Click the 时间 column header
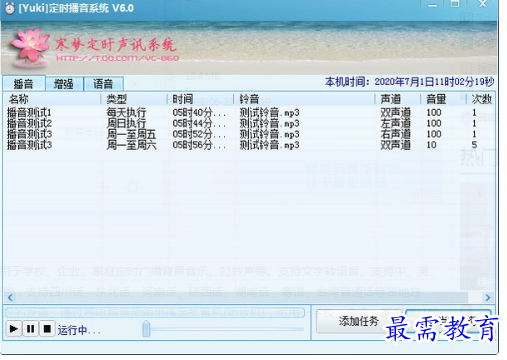Image resolution: width=507 pixels, height=360 pixels. (x=200, y=99)
